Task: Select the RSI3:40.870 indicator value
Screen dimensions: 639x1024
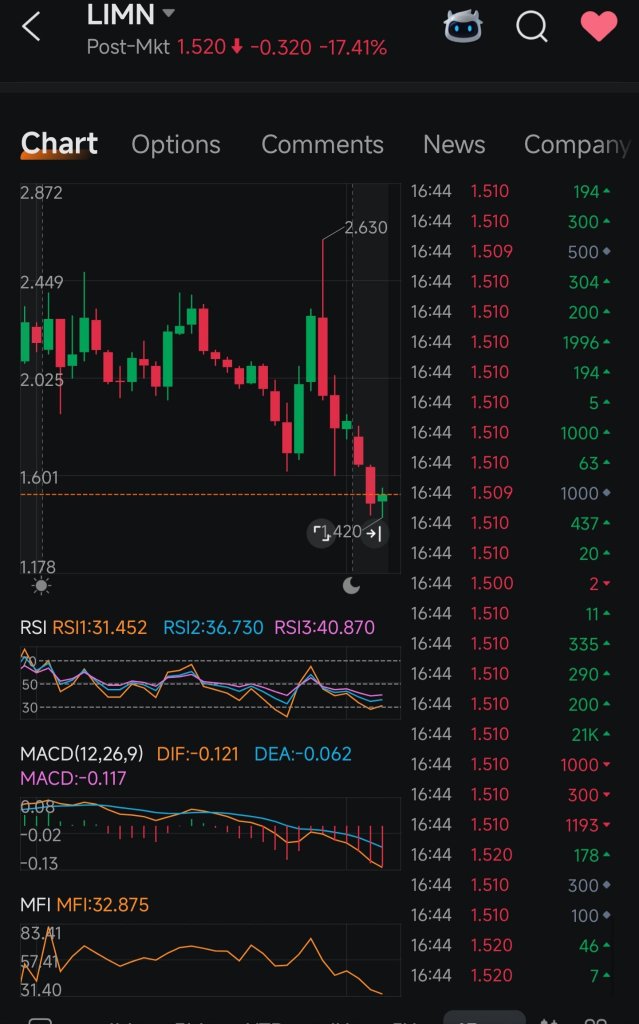Action: coord(325,628)
